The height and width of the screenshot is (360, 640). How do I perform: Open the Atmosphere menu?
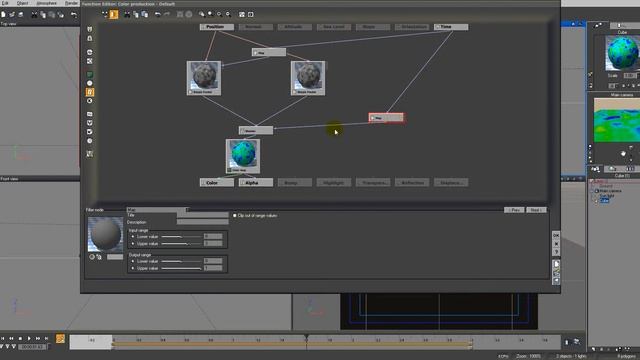point(47,3)
